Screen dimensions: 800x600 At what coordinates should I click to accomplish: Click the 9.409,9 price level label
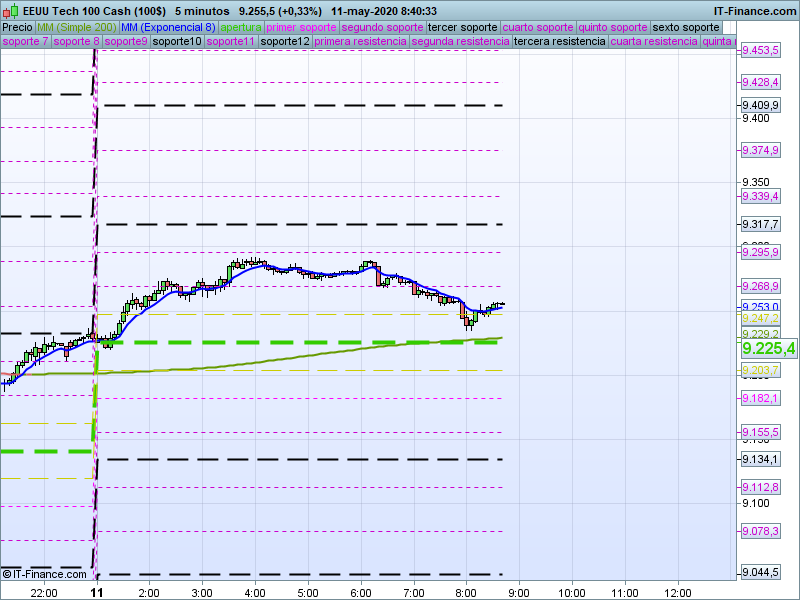[x=760, y=105]
